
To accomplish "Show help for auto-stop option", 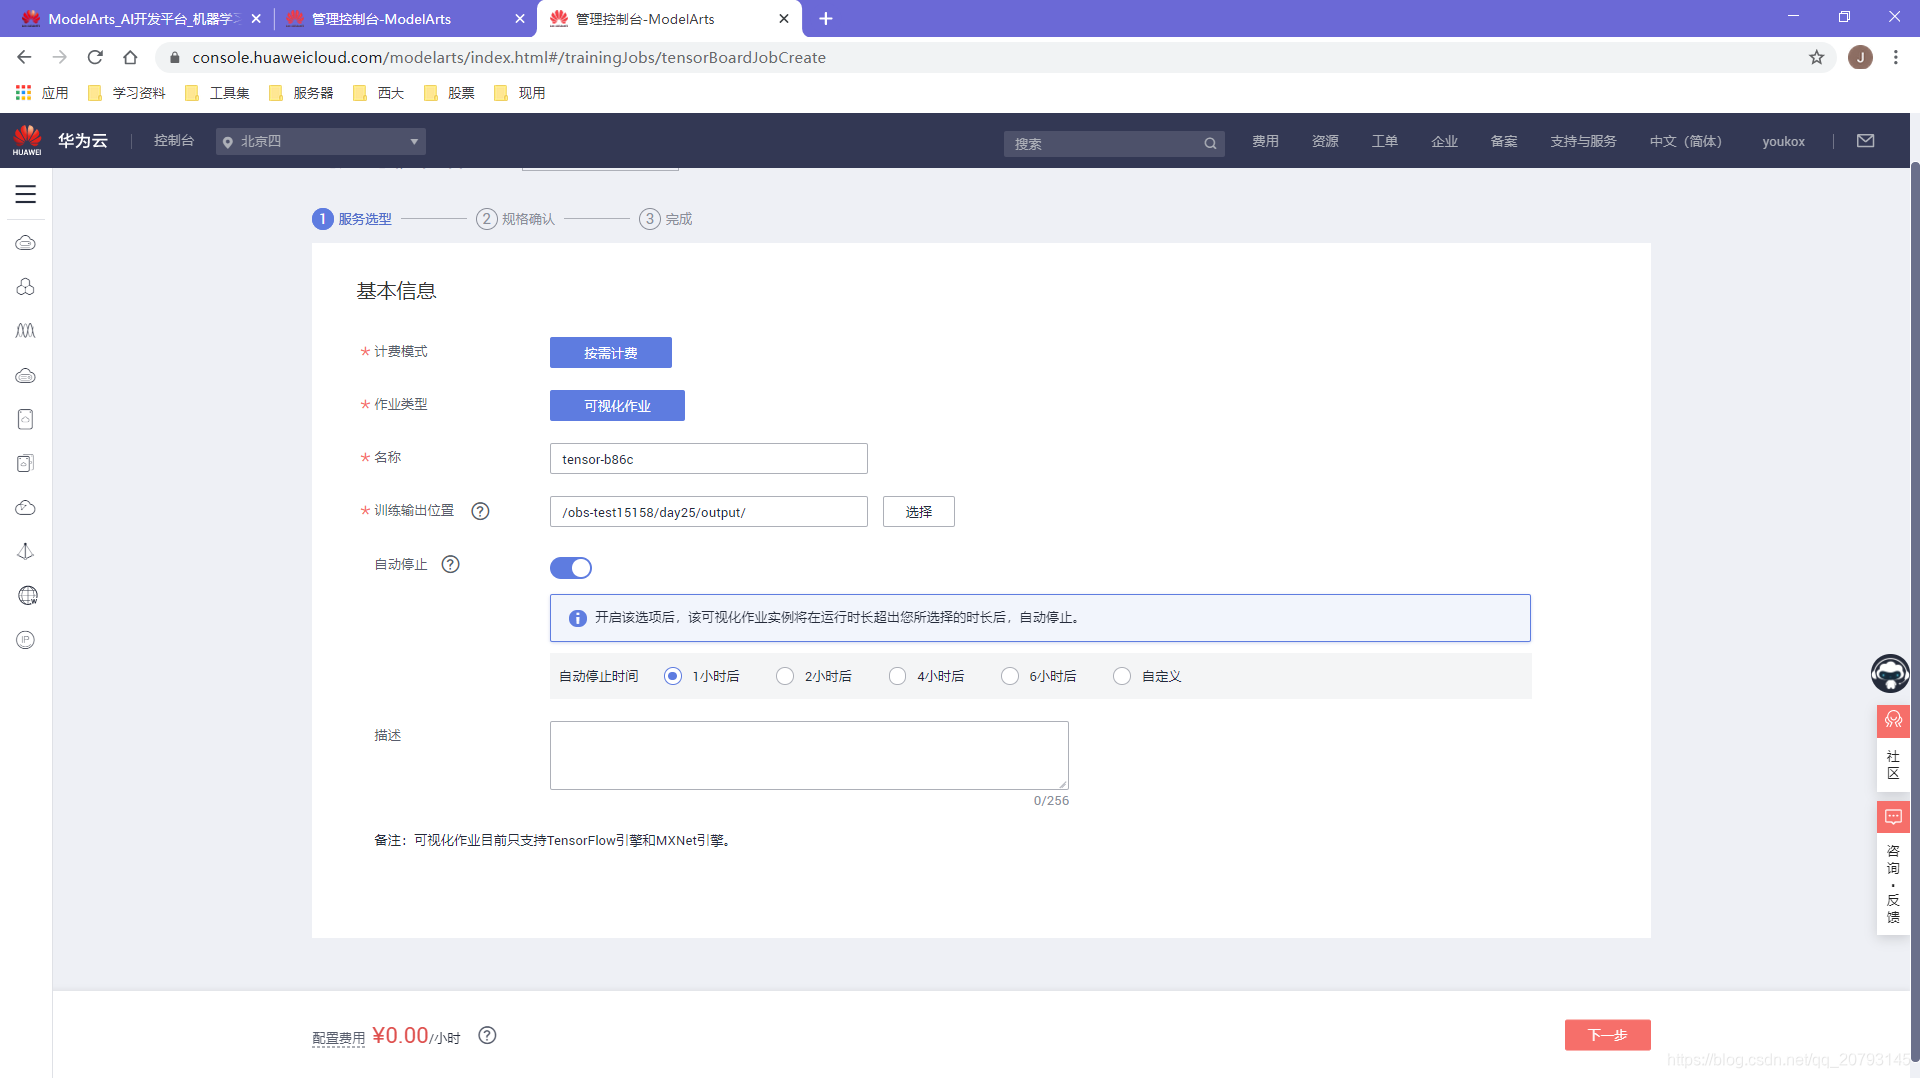I will coord(451,564).
